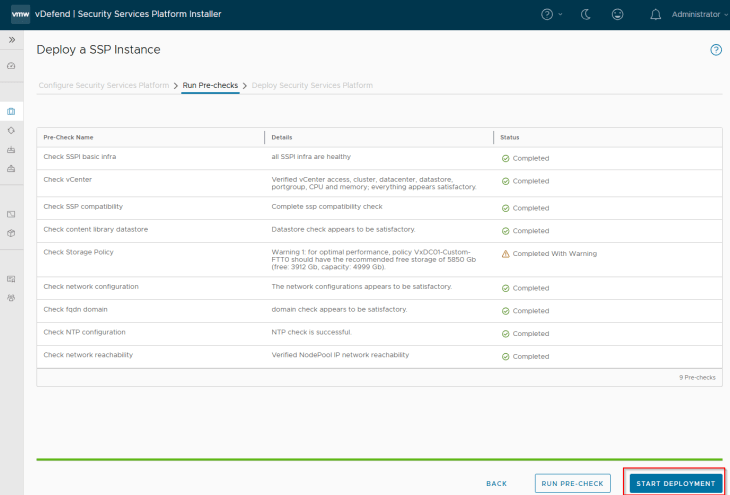Viewport: 730px width, 495px height.
Task: Select the Run Pre-checks step
Action: tap(210, 86)
